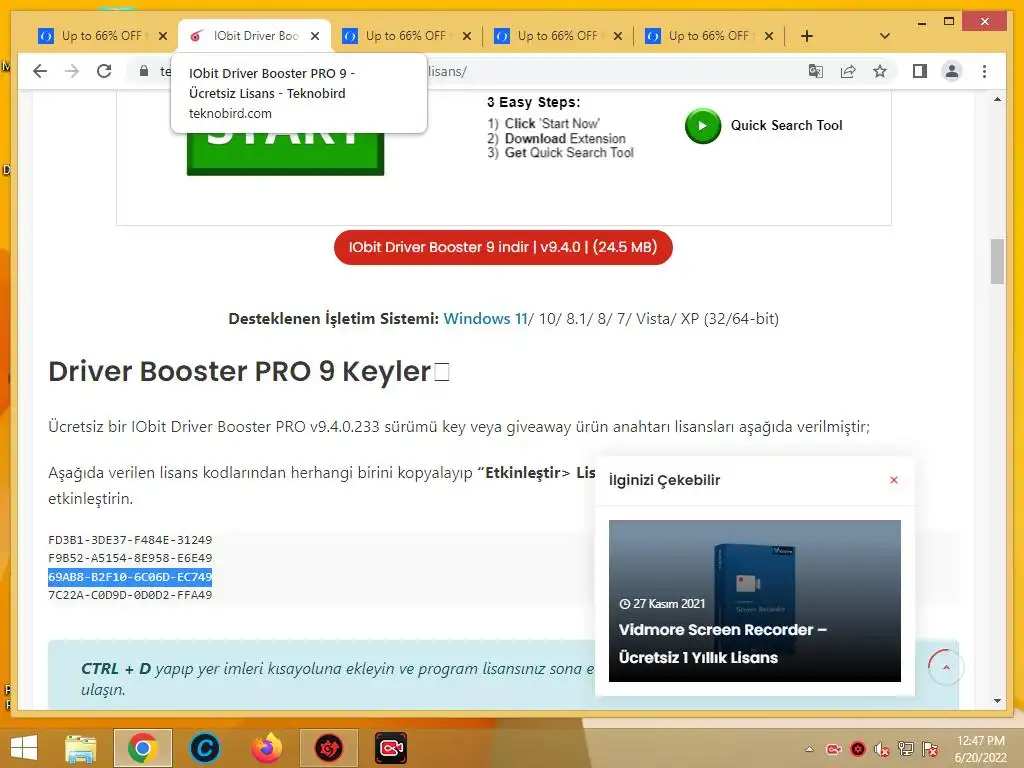
Task: Open File Explorer from the taskbar
Action: coord(81,748)
